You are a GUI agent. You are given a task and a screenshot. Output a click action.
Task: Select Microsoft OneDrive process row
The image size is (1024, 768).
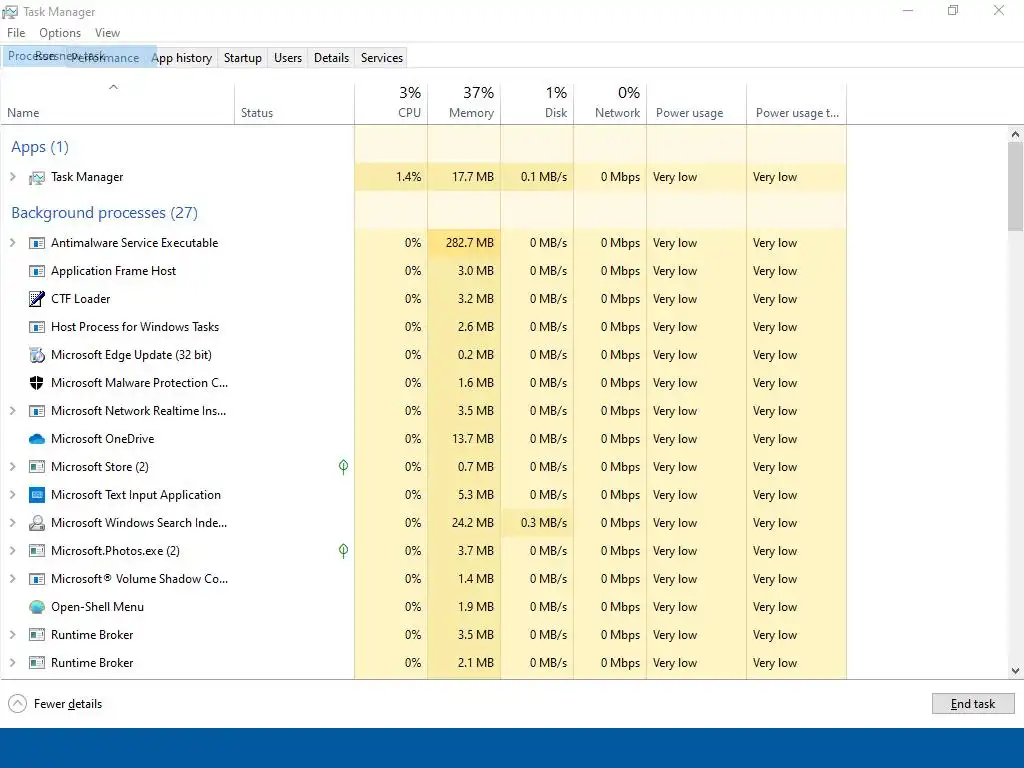click(423, 439)
